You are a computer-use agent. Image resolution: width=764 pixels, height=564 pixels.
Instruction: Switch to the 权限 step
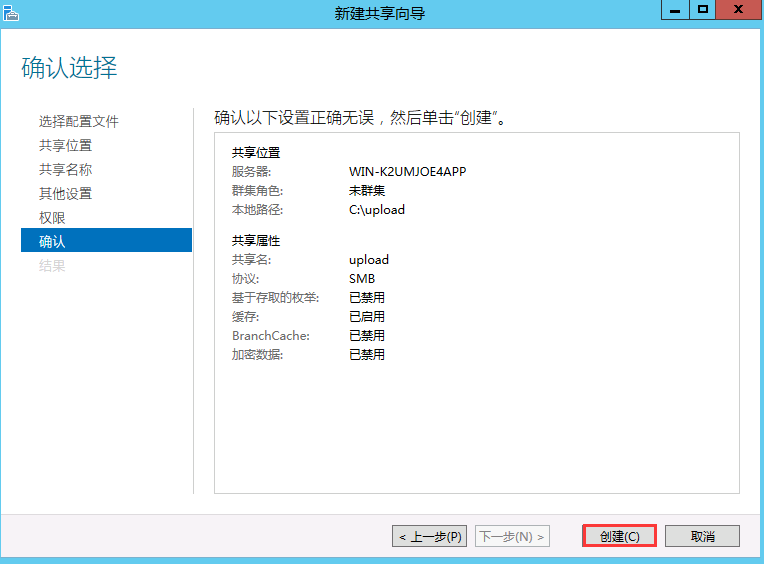tap(52, 217)
